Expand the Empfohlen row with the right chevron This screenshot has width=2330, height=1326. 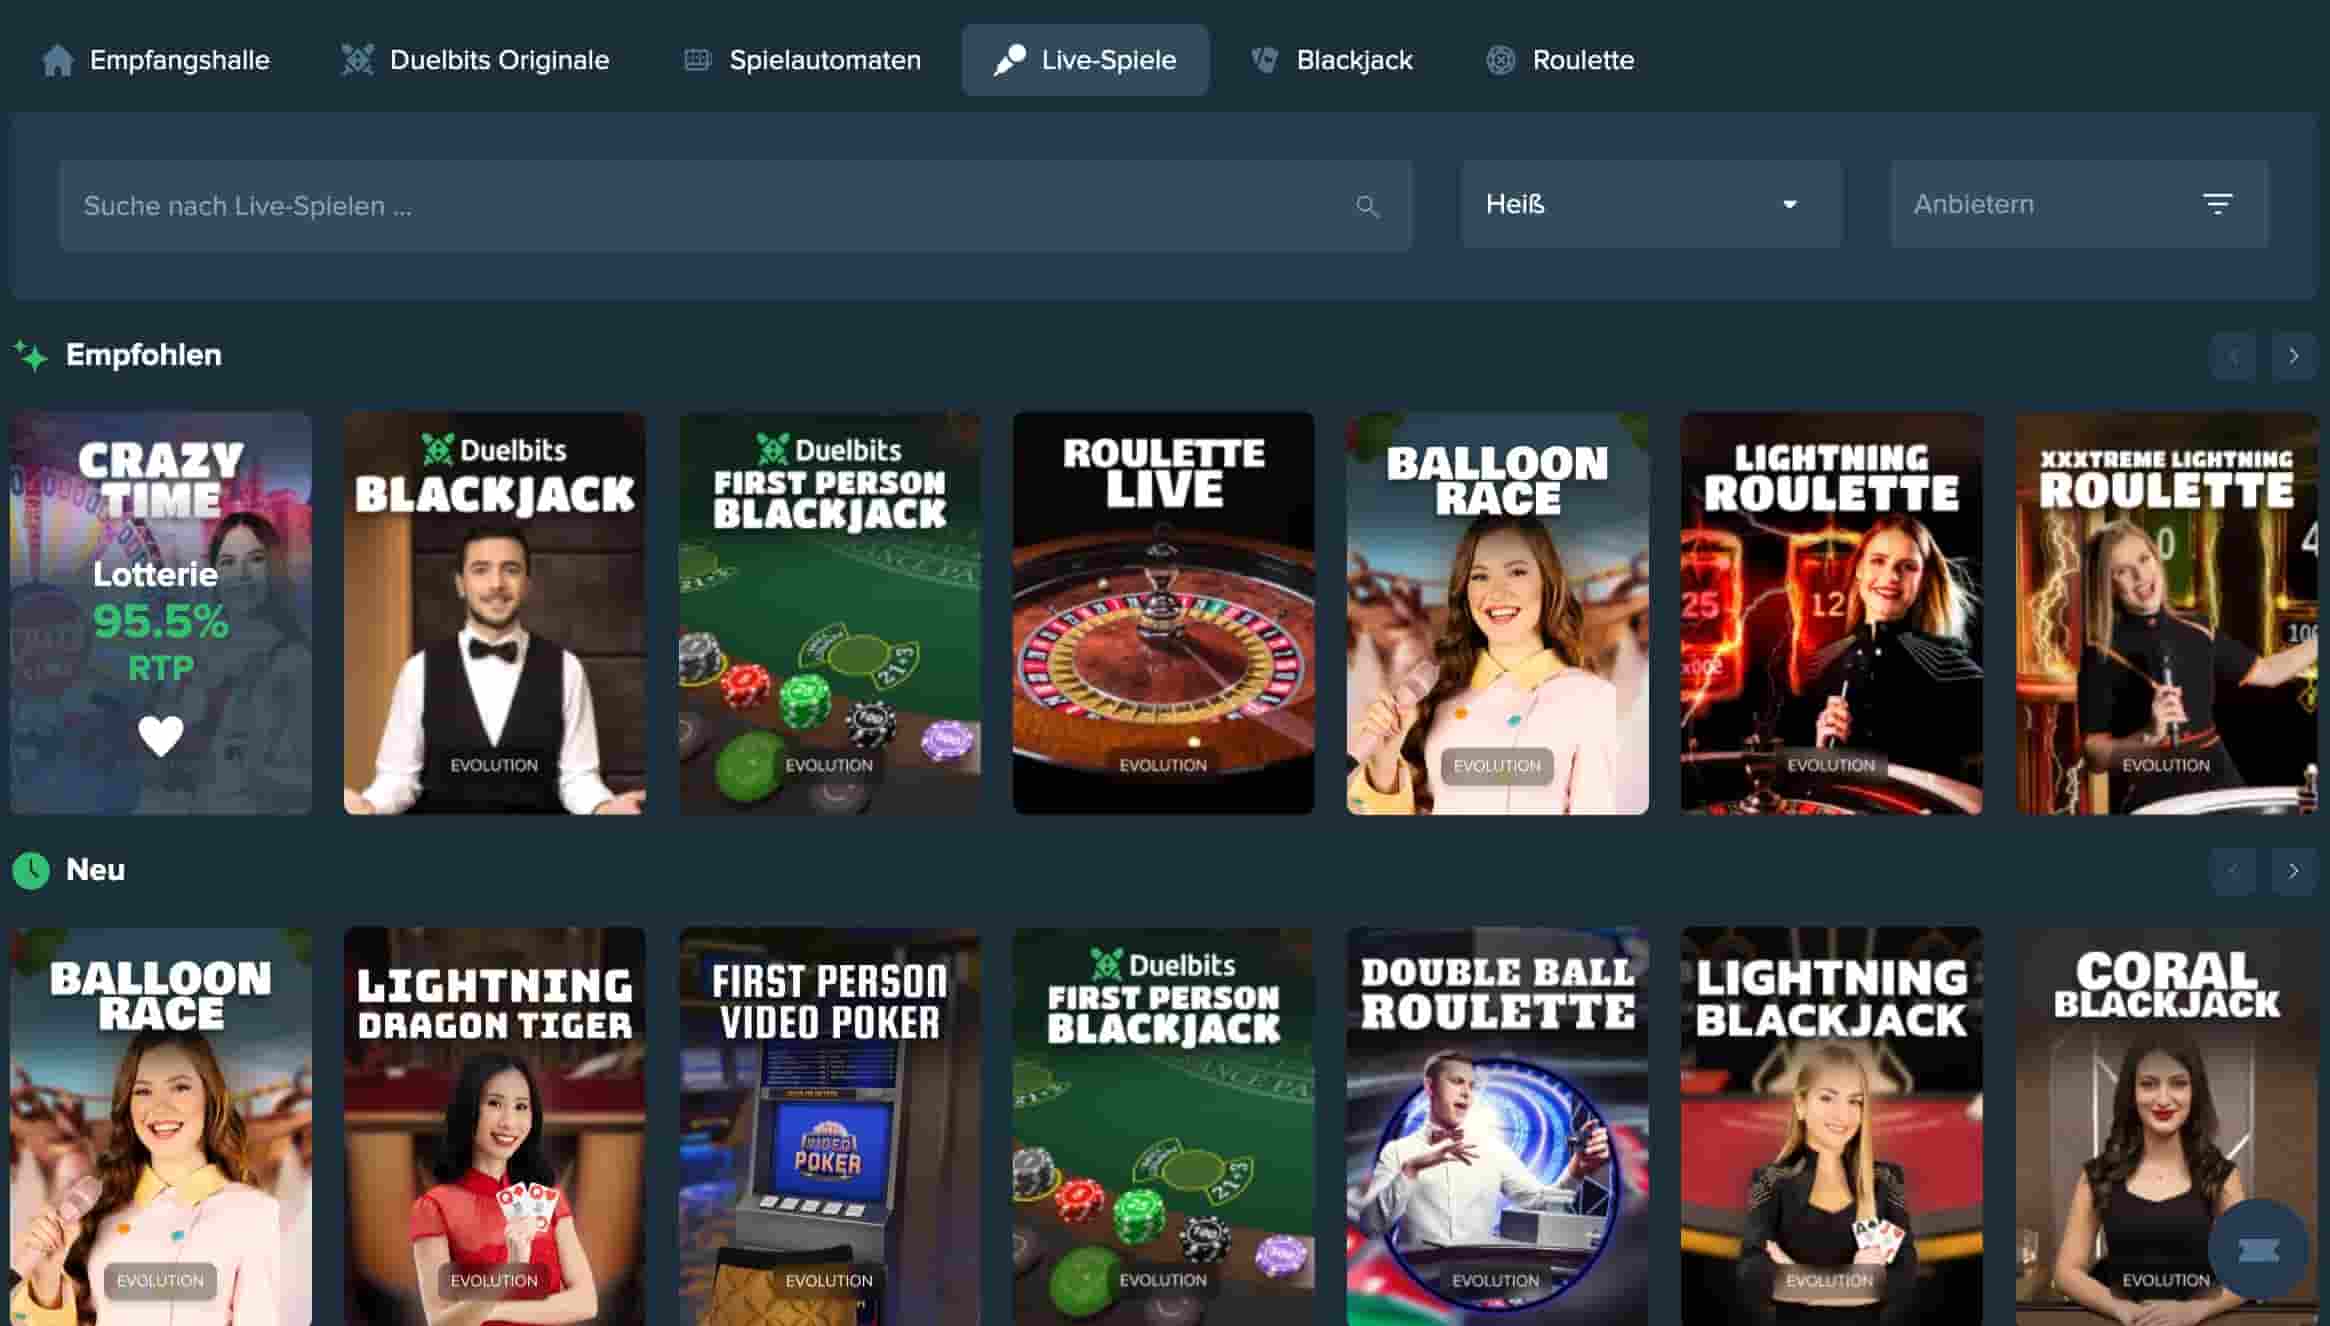click(2294, 354)
